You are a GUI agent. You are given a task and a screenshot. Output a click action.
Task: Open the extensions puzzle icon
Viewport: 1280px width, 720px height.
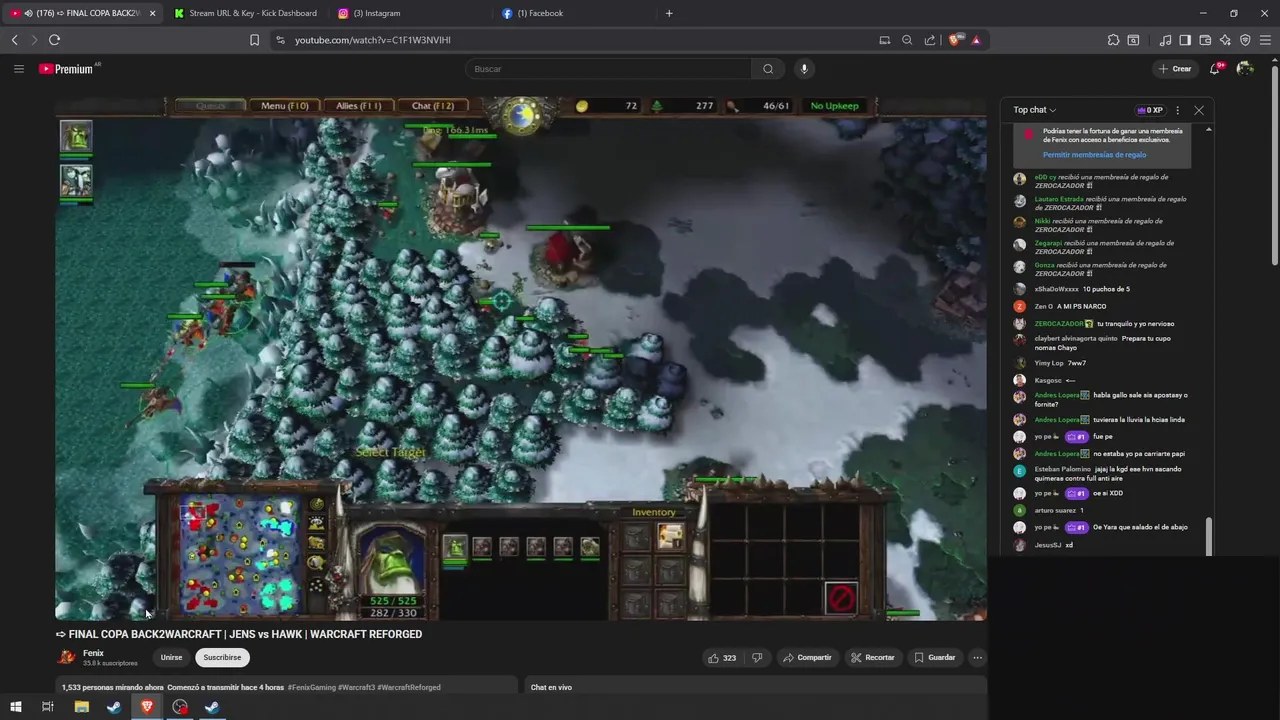[1113, 40]
